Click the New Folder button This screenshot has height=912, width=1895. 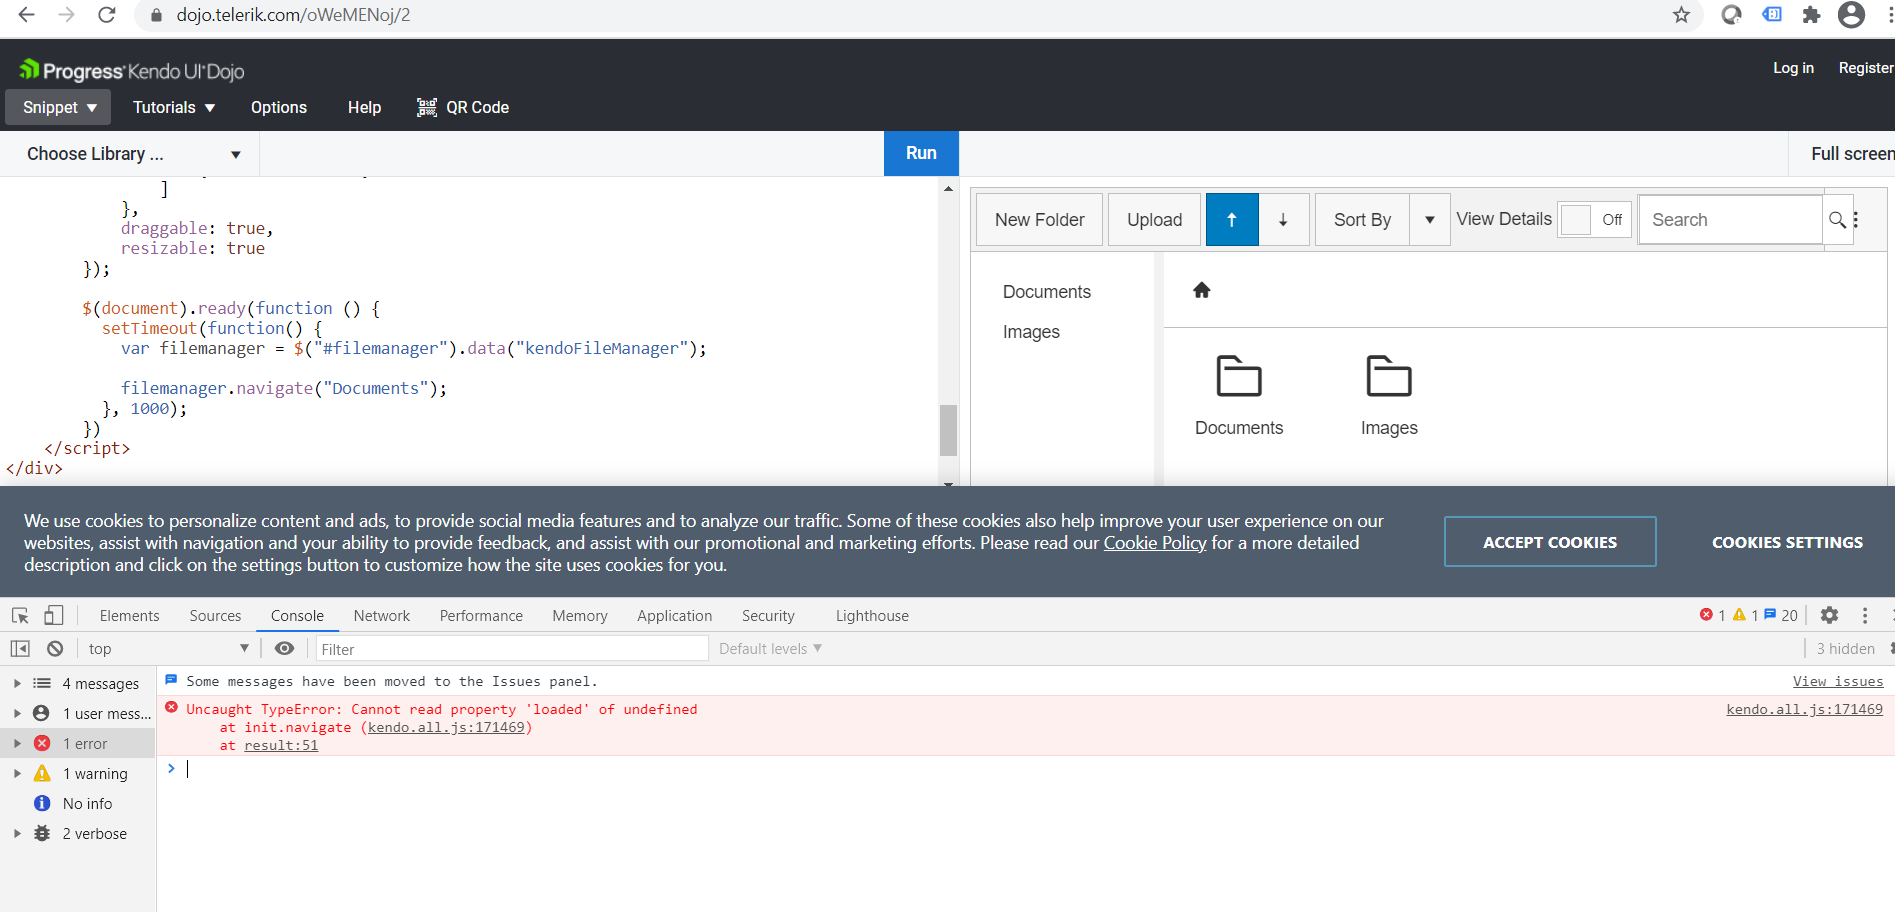click(x=1040, y=220)
